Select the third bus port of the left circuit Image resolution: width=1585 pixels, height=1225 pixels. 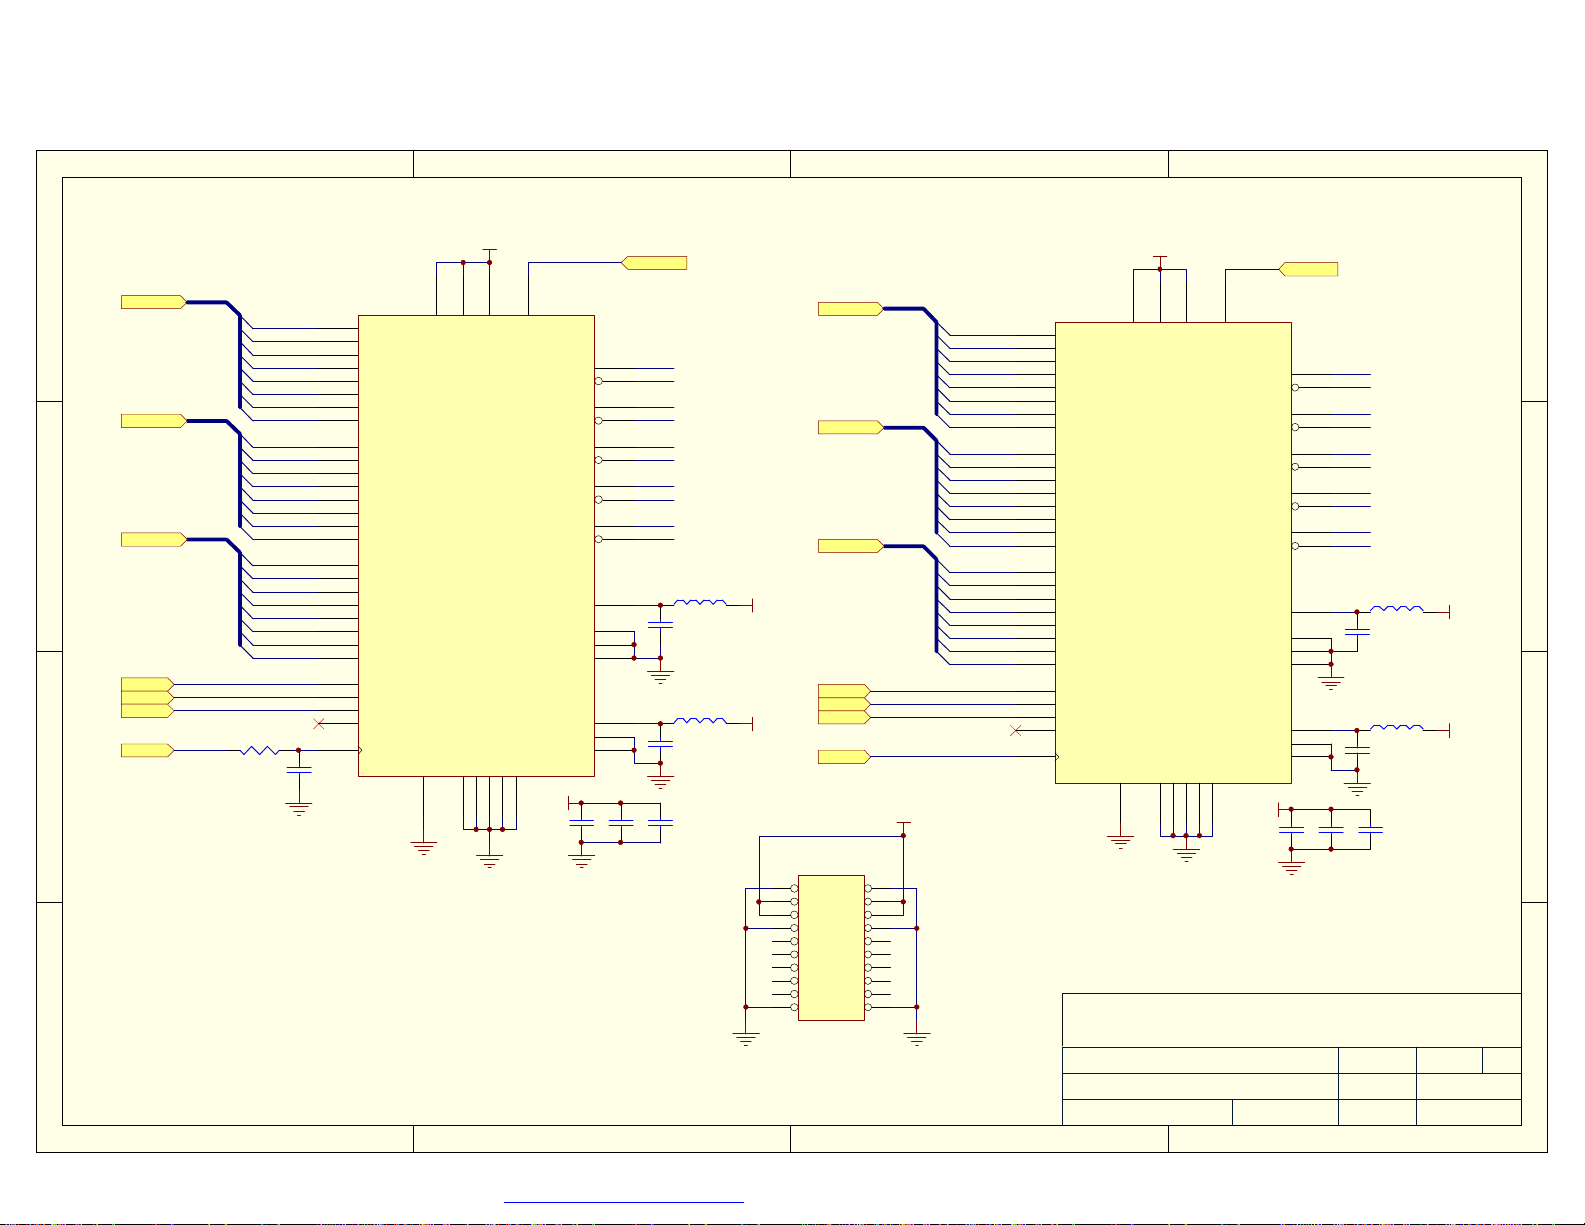[154, 540]
